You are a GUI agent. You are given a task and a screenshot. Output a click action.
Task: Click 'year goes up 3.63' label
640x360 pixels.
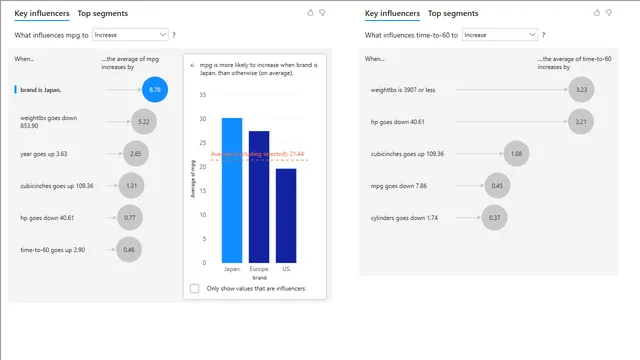pyautogui.click(x=44, y=154)
